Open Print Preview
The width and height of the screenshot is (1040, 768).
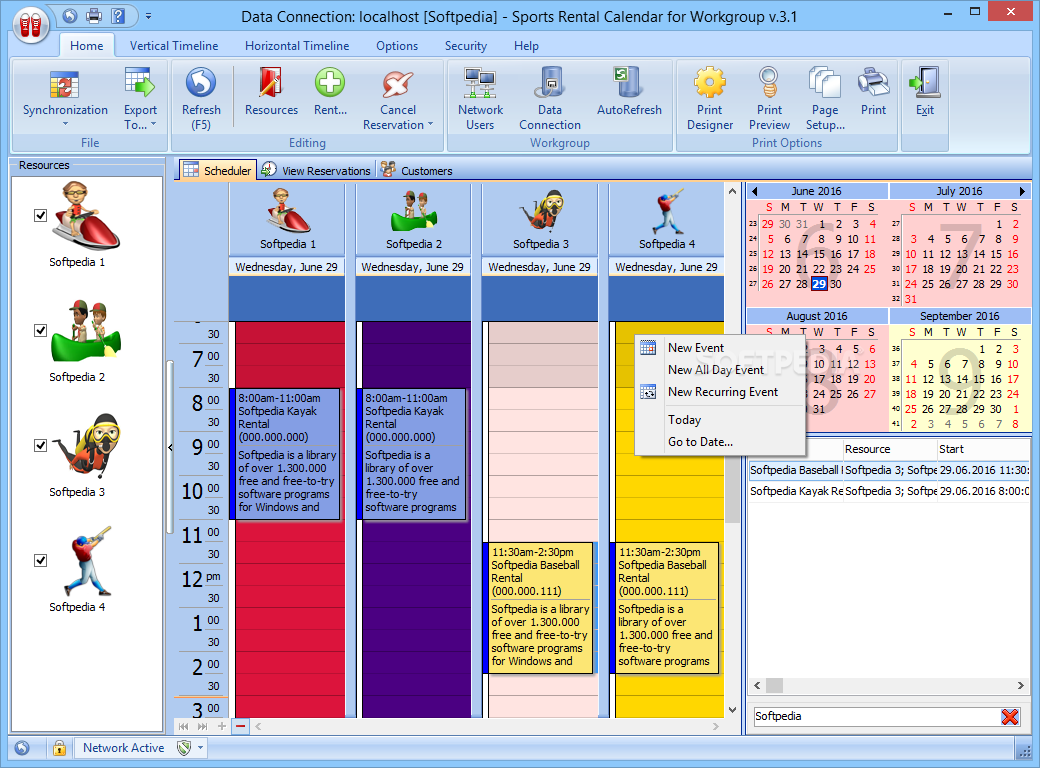click(769, 98)
